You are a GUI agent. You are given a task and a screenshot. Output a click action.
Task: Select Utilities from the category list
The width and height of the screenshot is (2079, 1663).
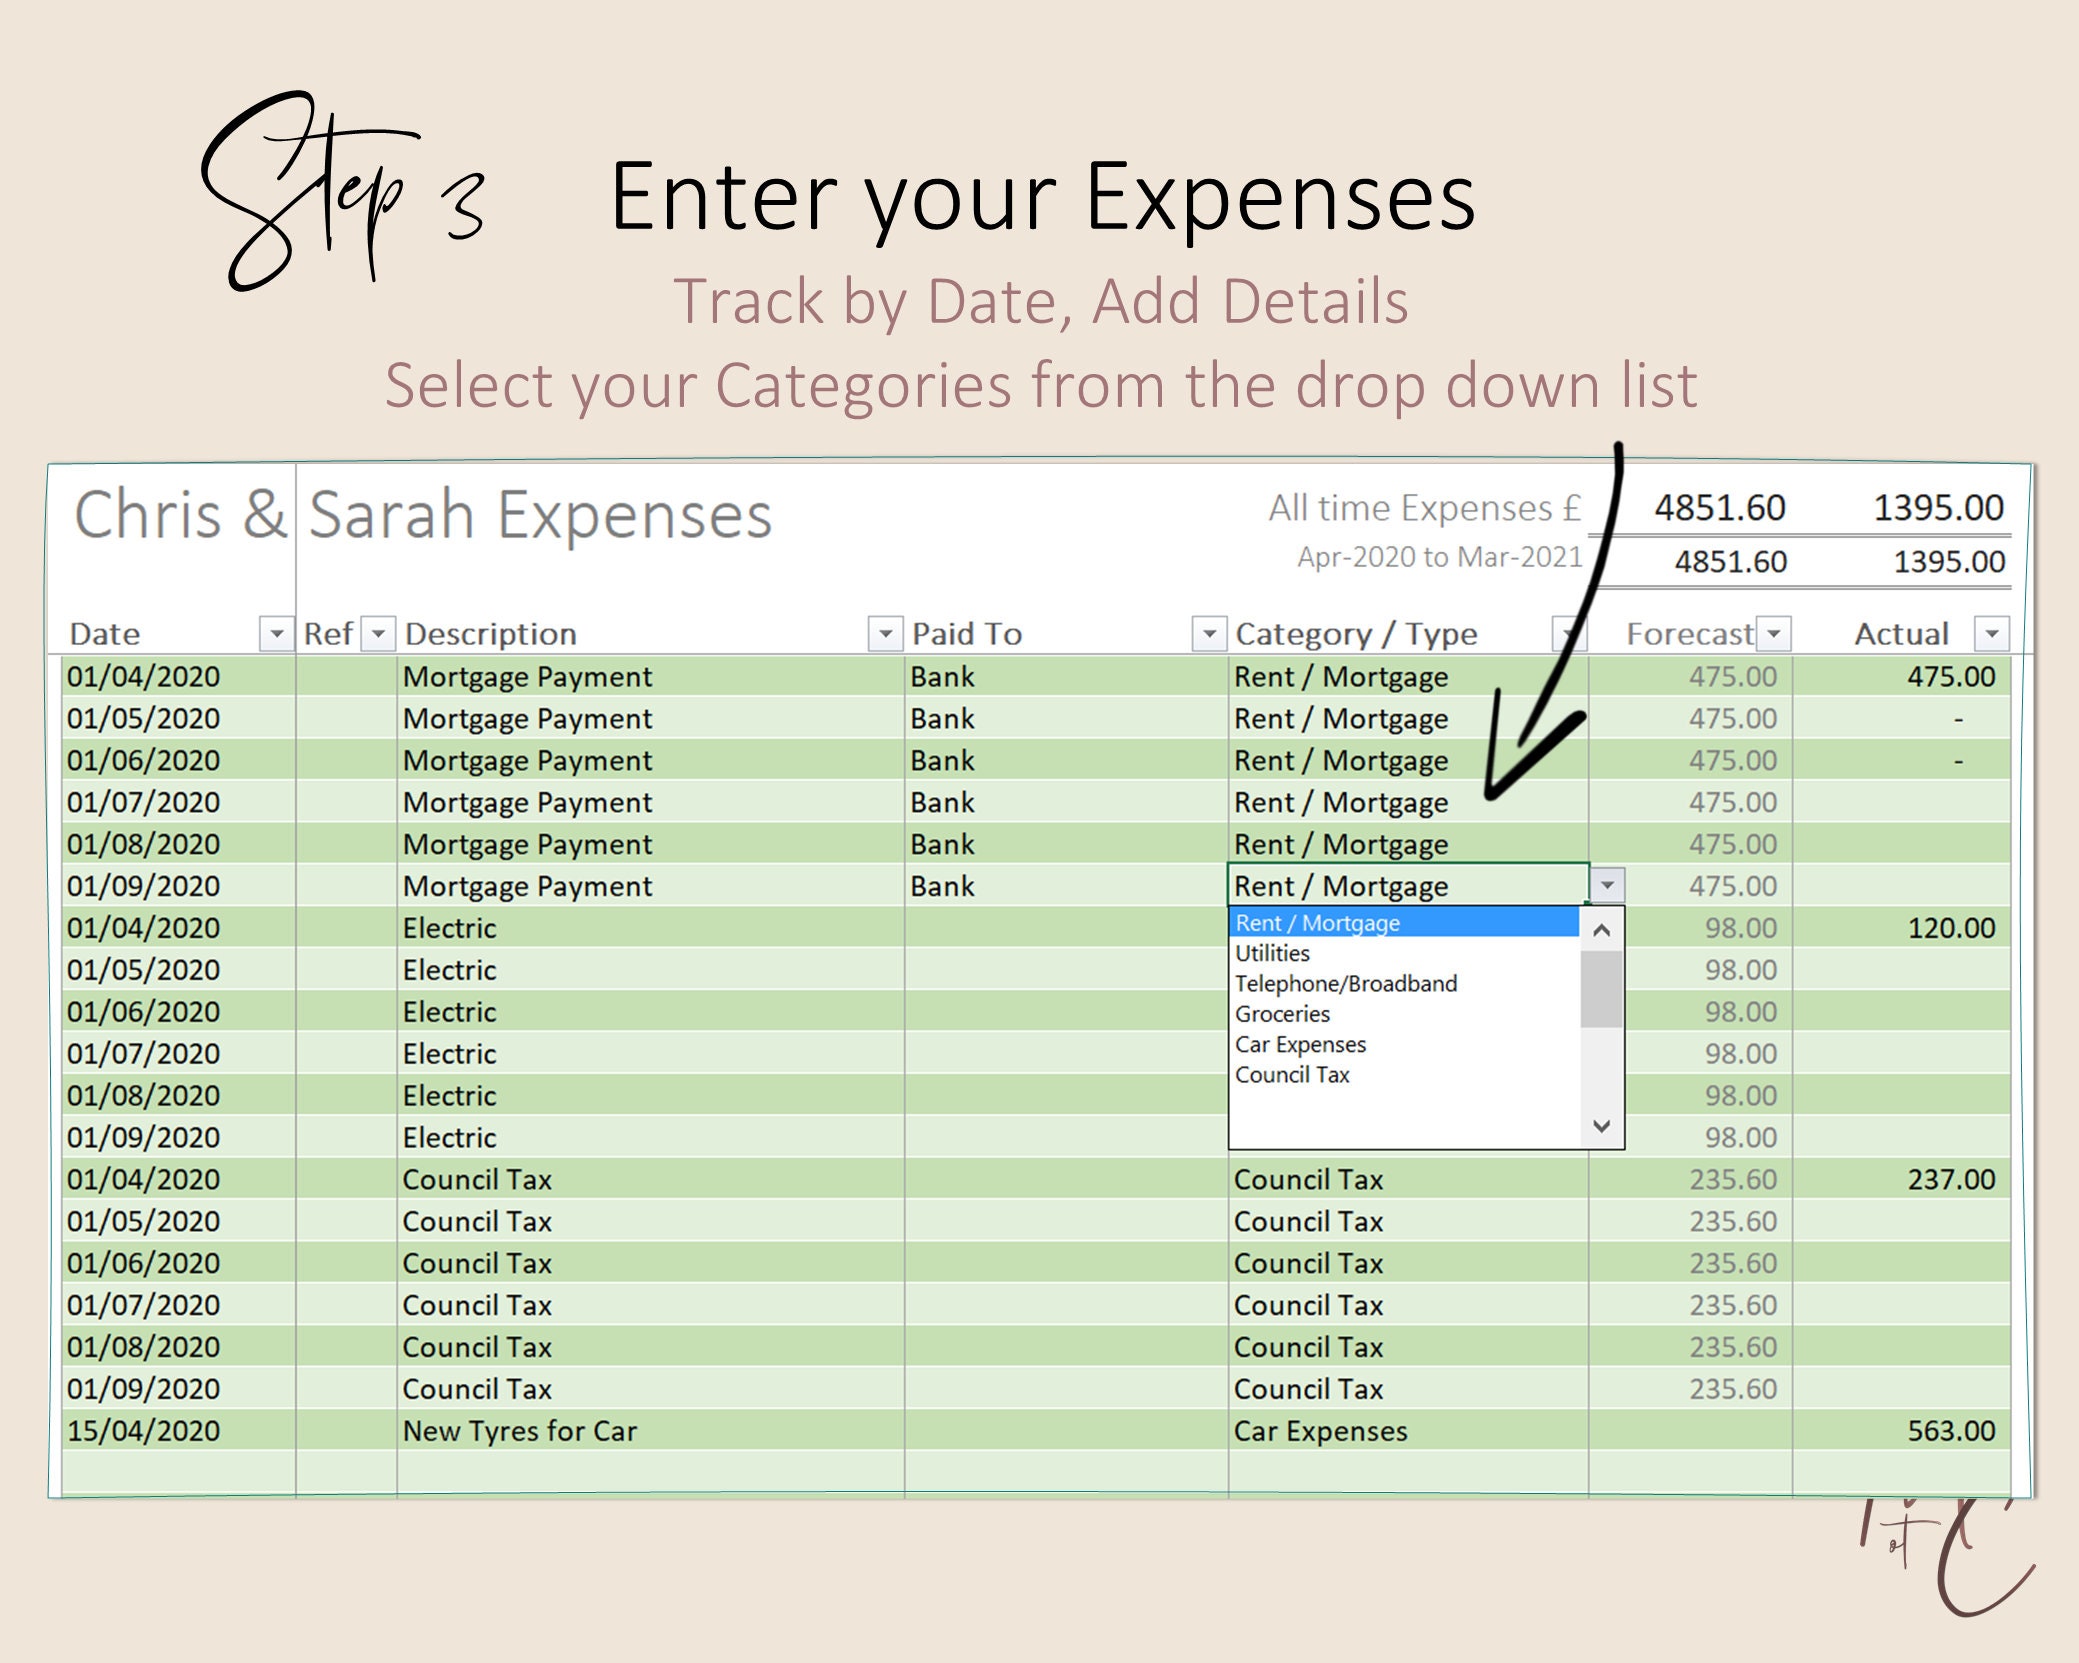tap(1272, 953)
